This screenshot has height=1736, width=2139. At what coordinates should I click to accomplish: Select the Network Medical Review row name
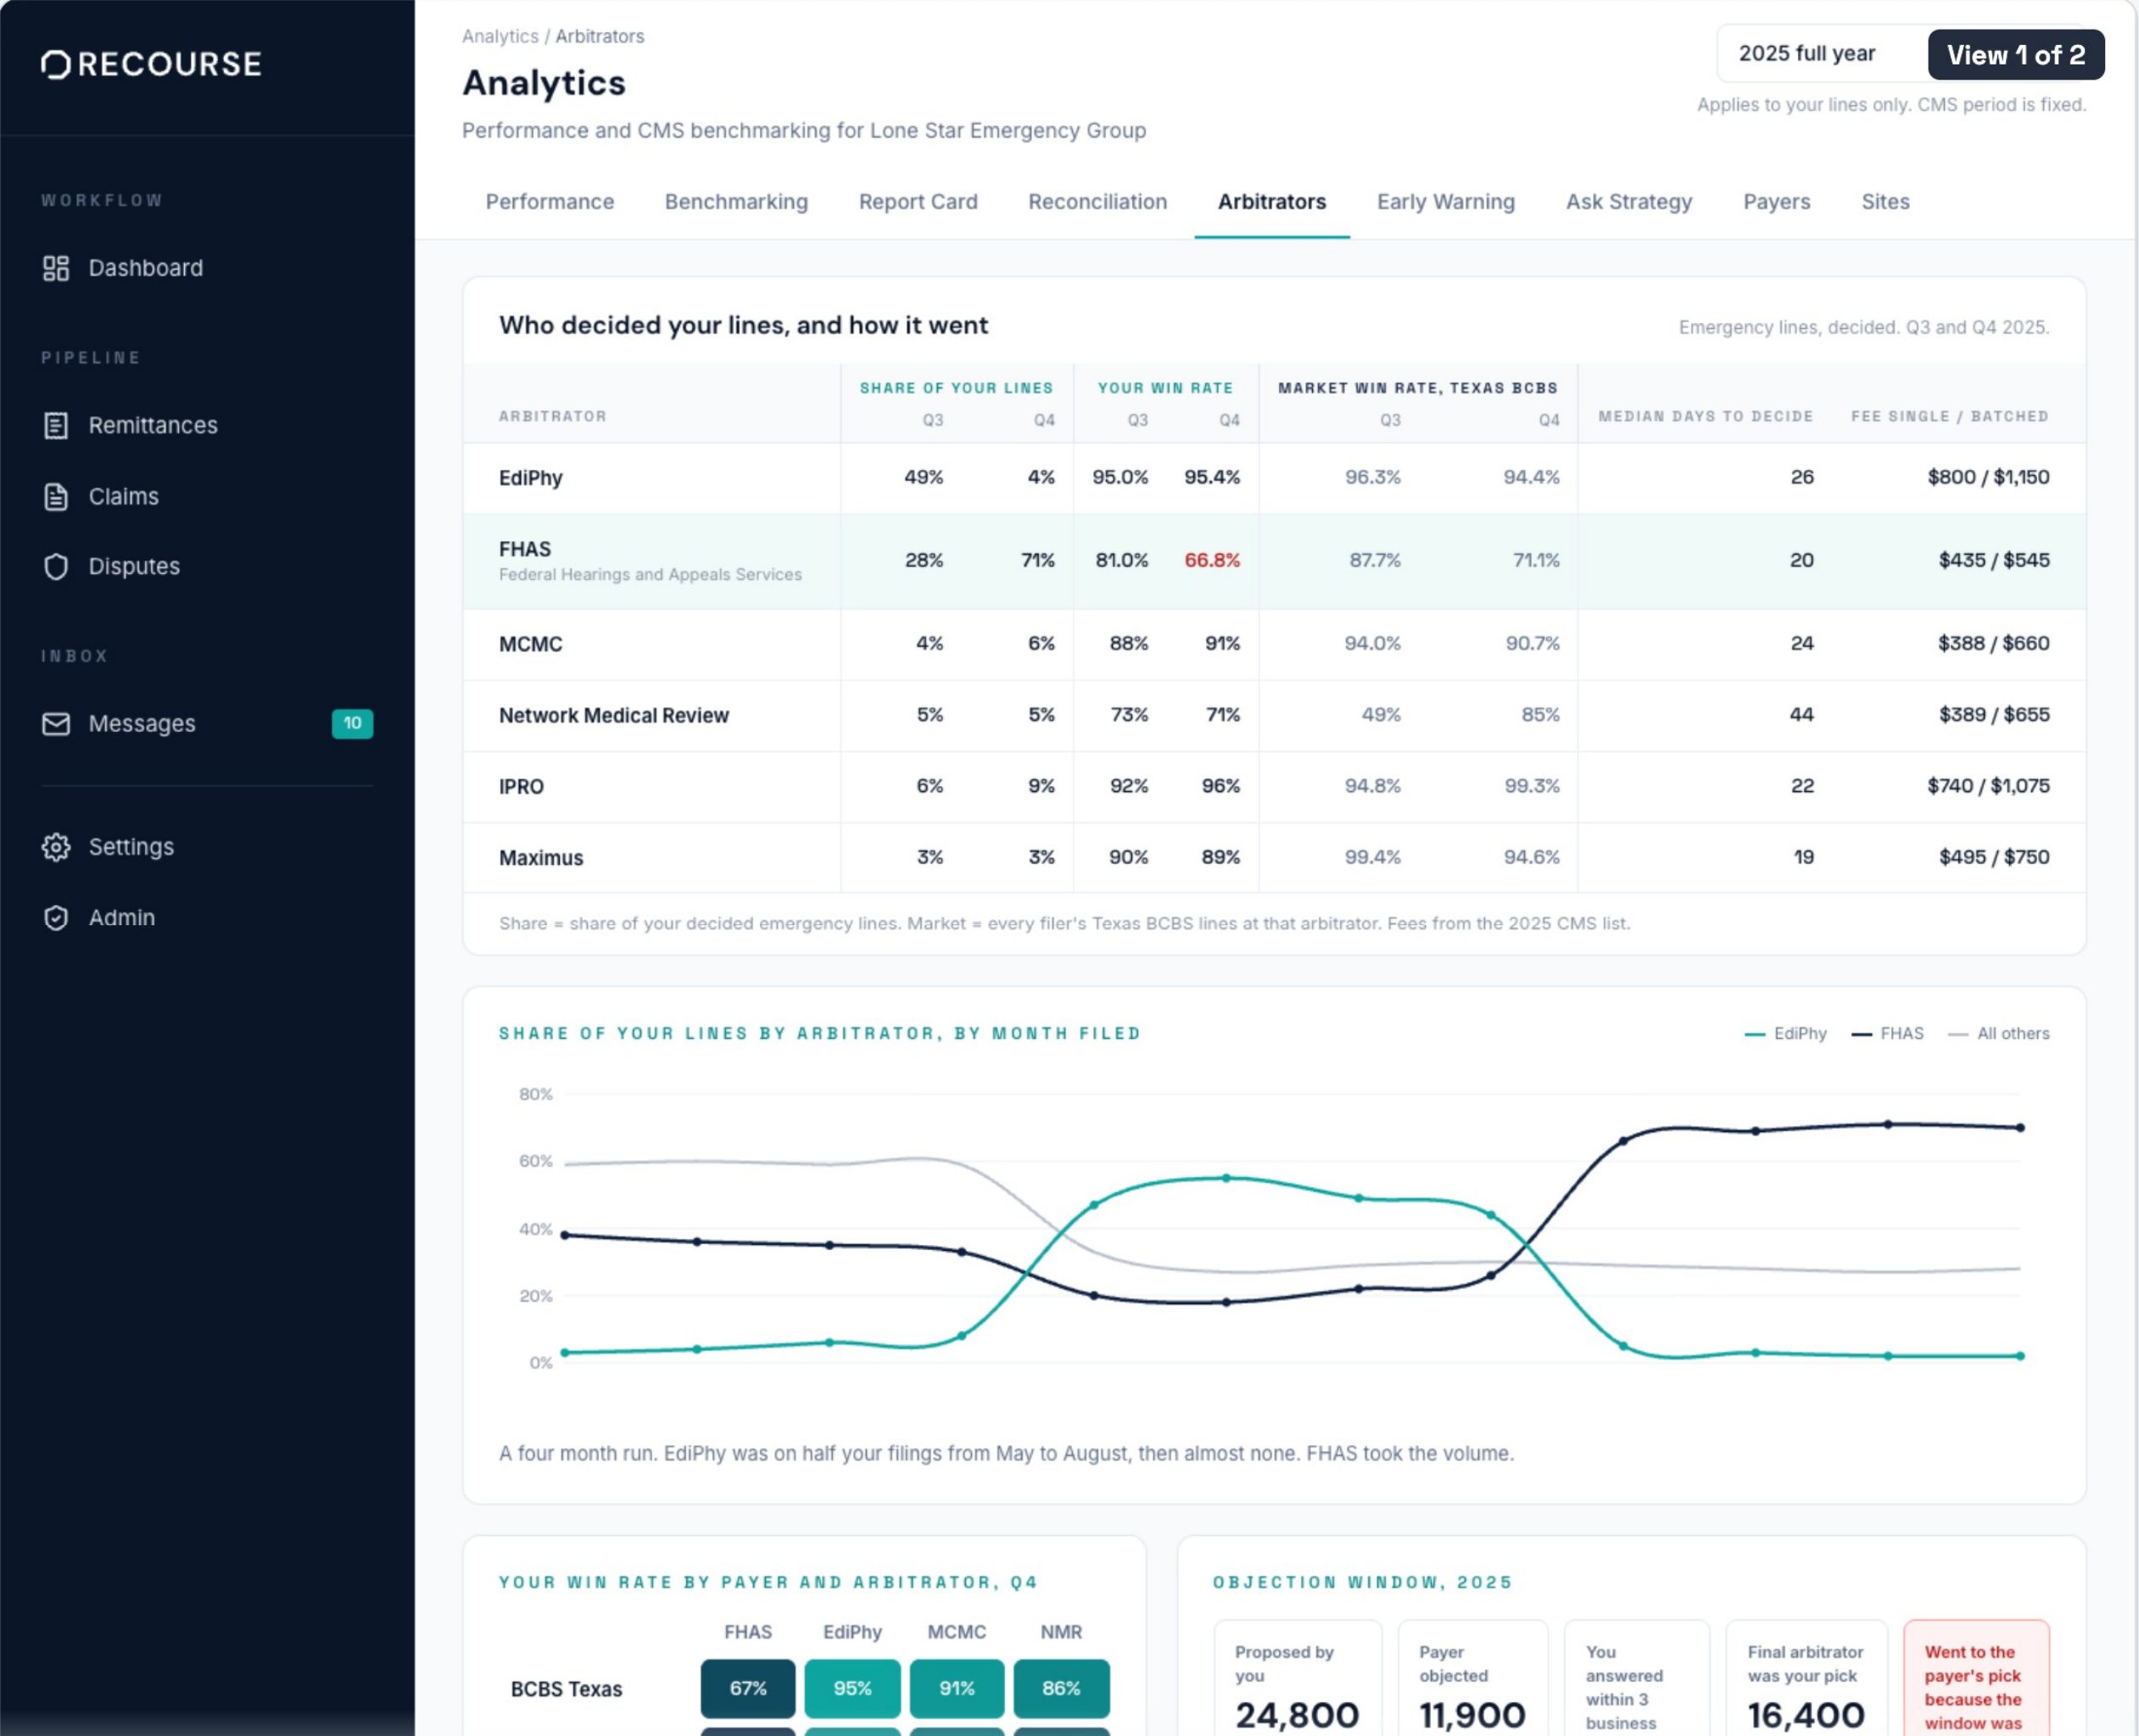pyautogui.click(x=614, y=716)
